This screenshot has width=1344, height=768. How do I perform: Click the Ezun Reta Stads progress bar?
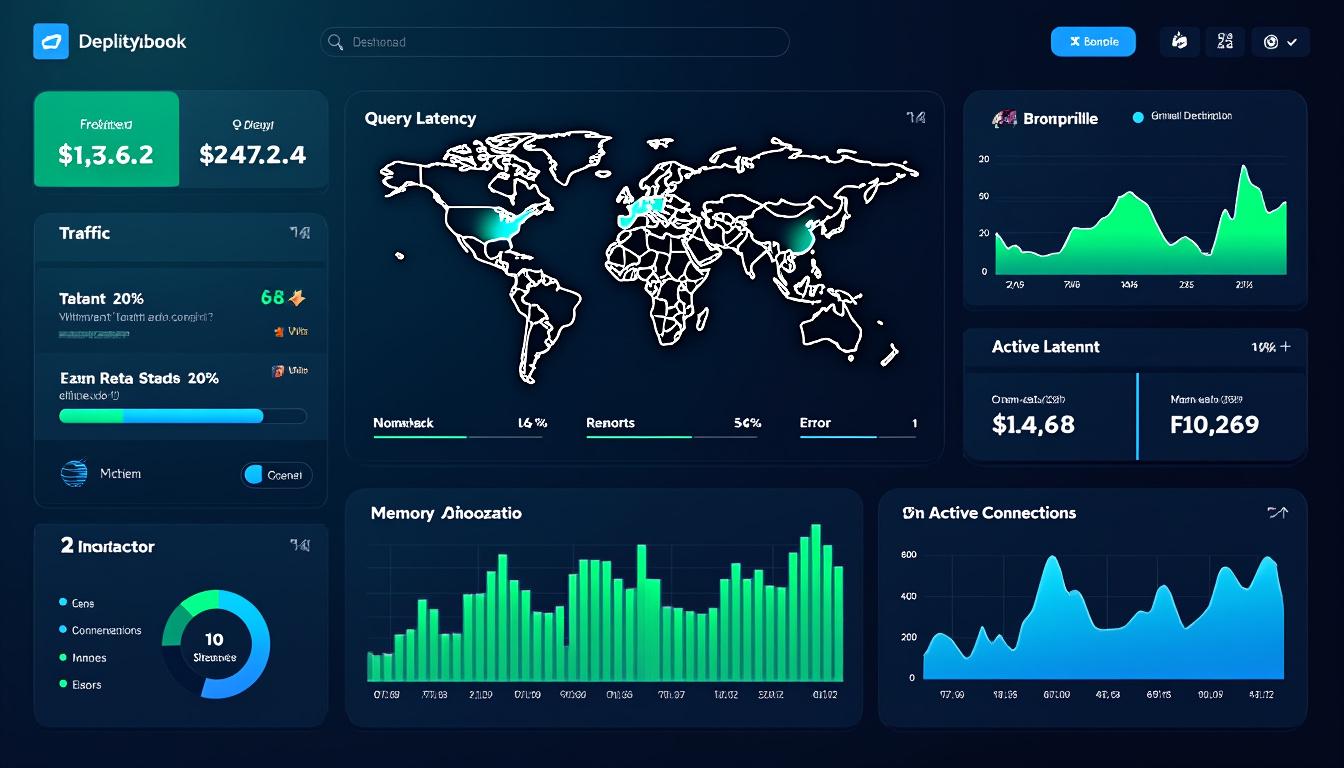[x=182, y=415]
